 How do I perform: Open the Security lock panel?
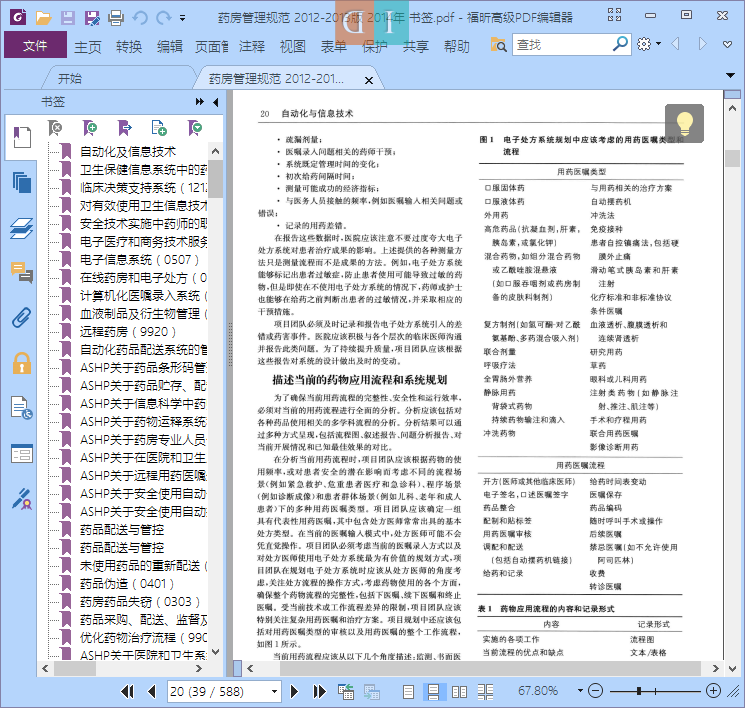pos(21,363)
